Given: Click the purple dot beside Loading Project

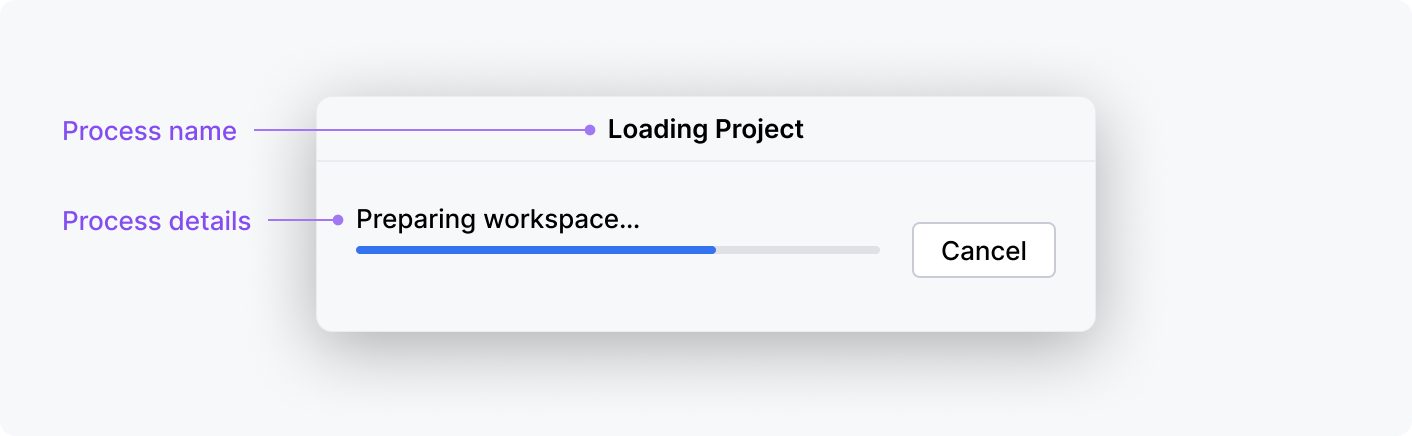Looking at the screenshot, I should tap(590, 129).
